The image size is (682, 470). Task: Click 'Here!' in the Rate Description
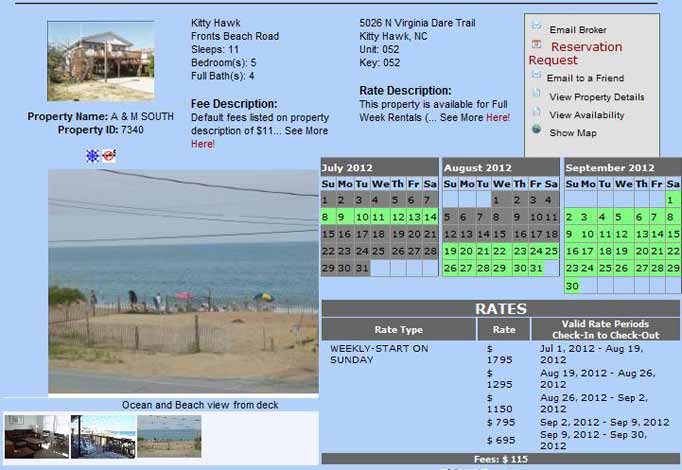click(497, 118)
